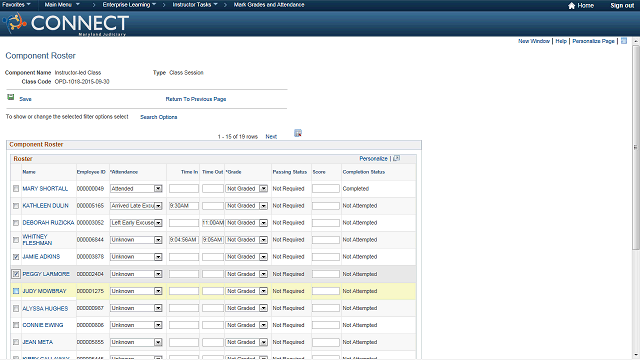The height and width of the screenshot is (360, 640).
Task: Click the Help link
Action: (561, 41)
